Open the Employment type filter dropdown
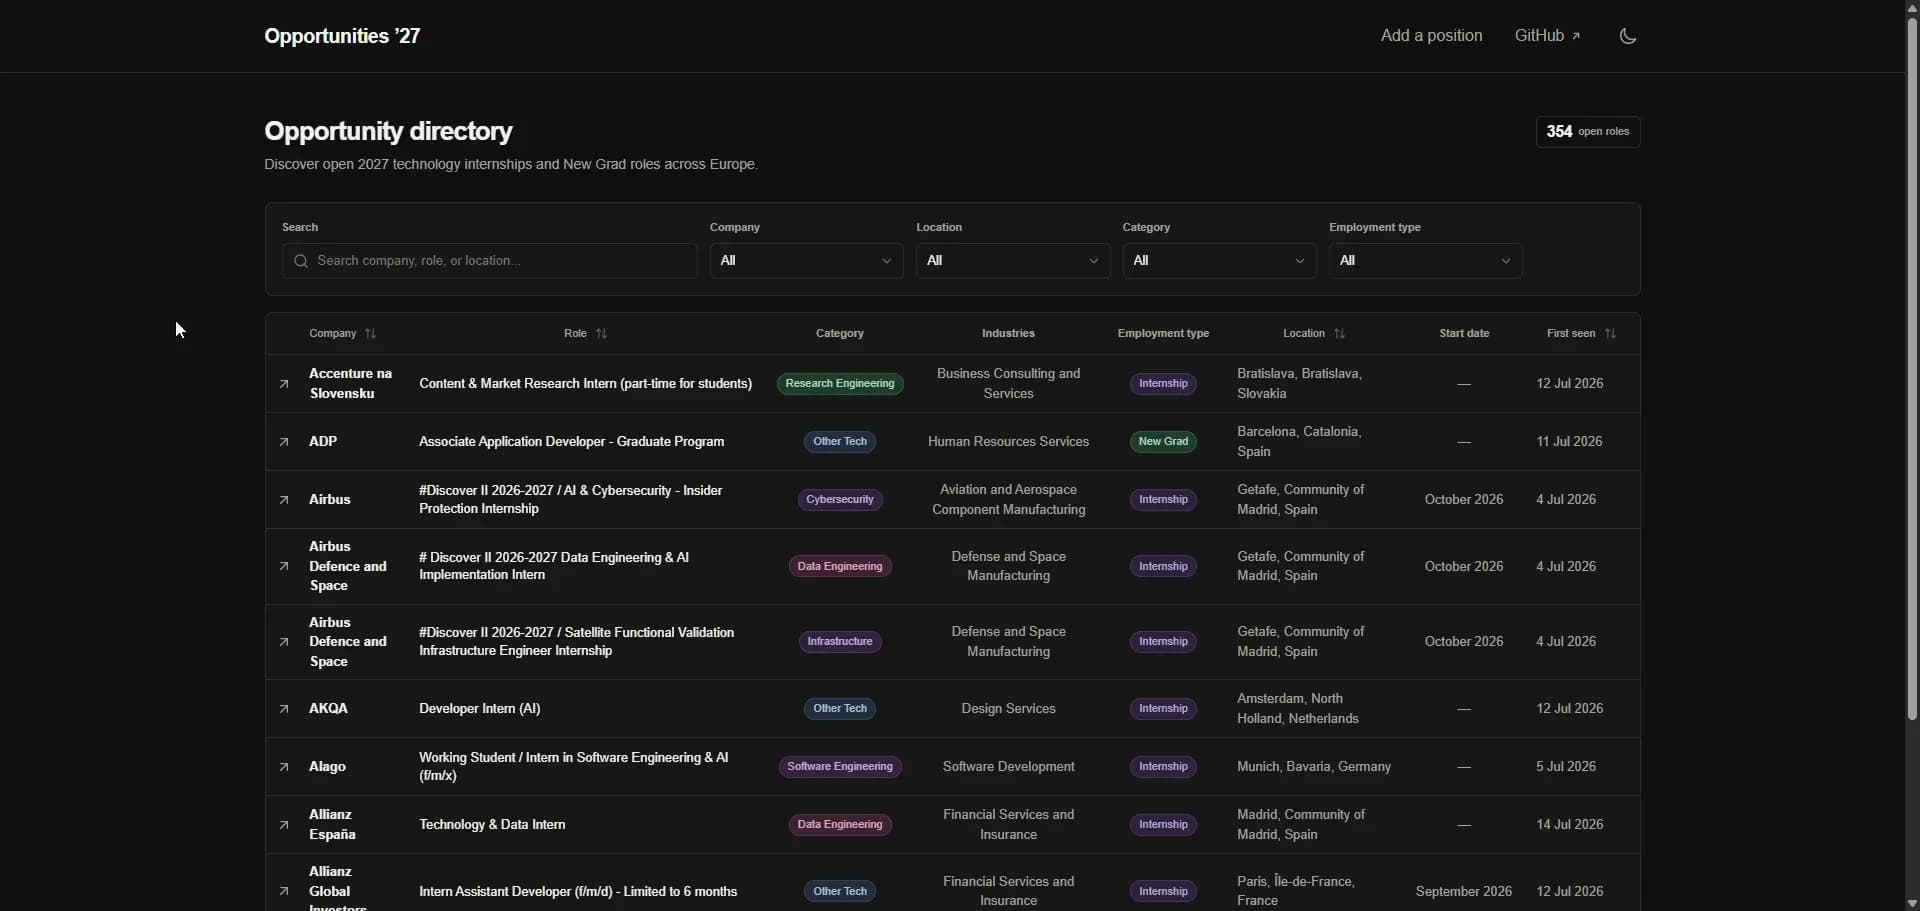 1425,261
